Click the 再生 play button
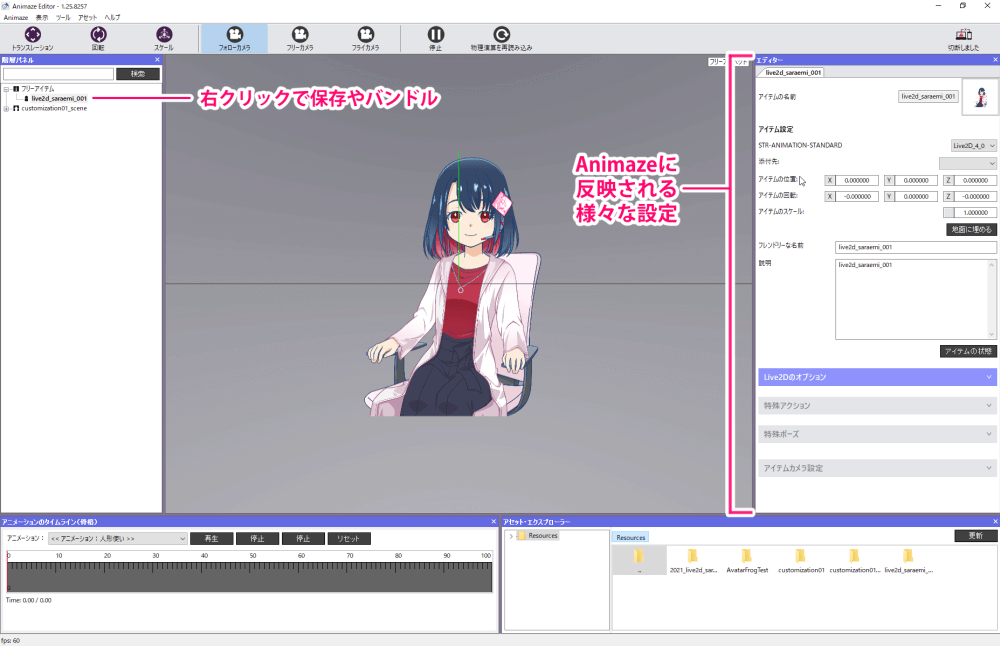Screen dimensions: 1000x646 (x=212, y=539)
